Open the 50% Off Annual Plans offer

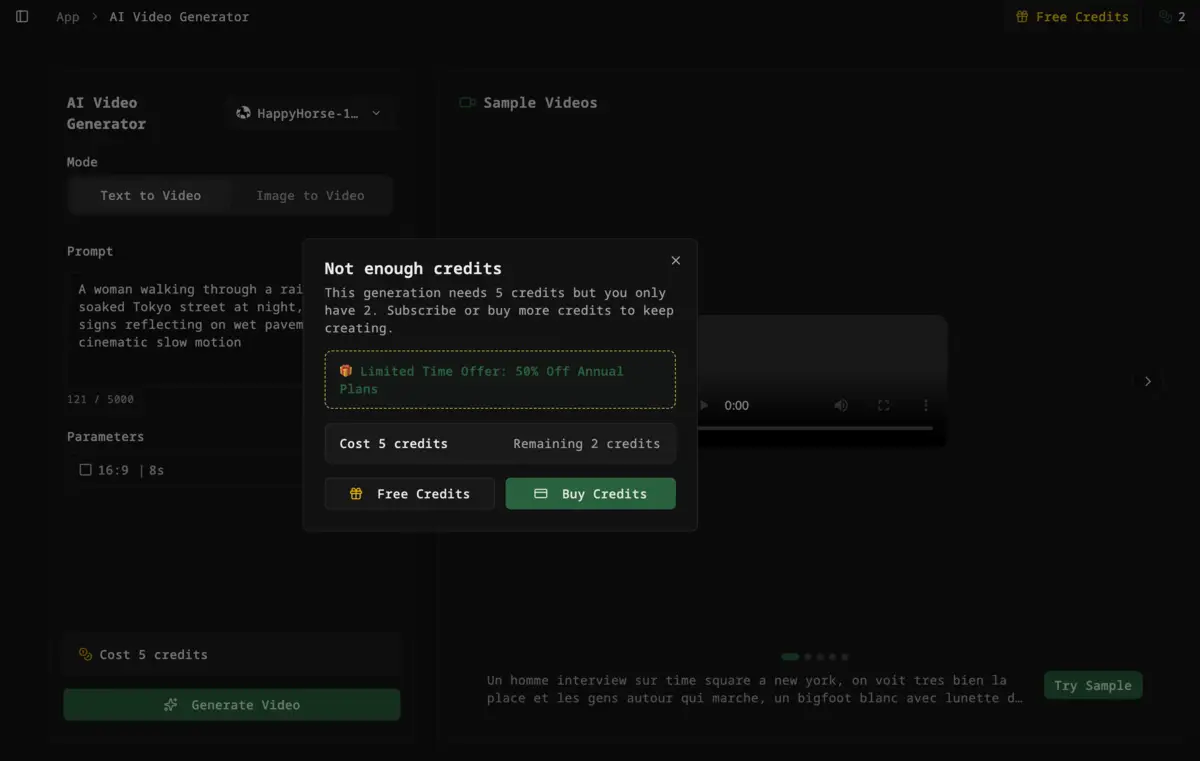click(x=500, y=380)
